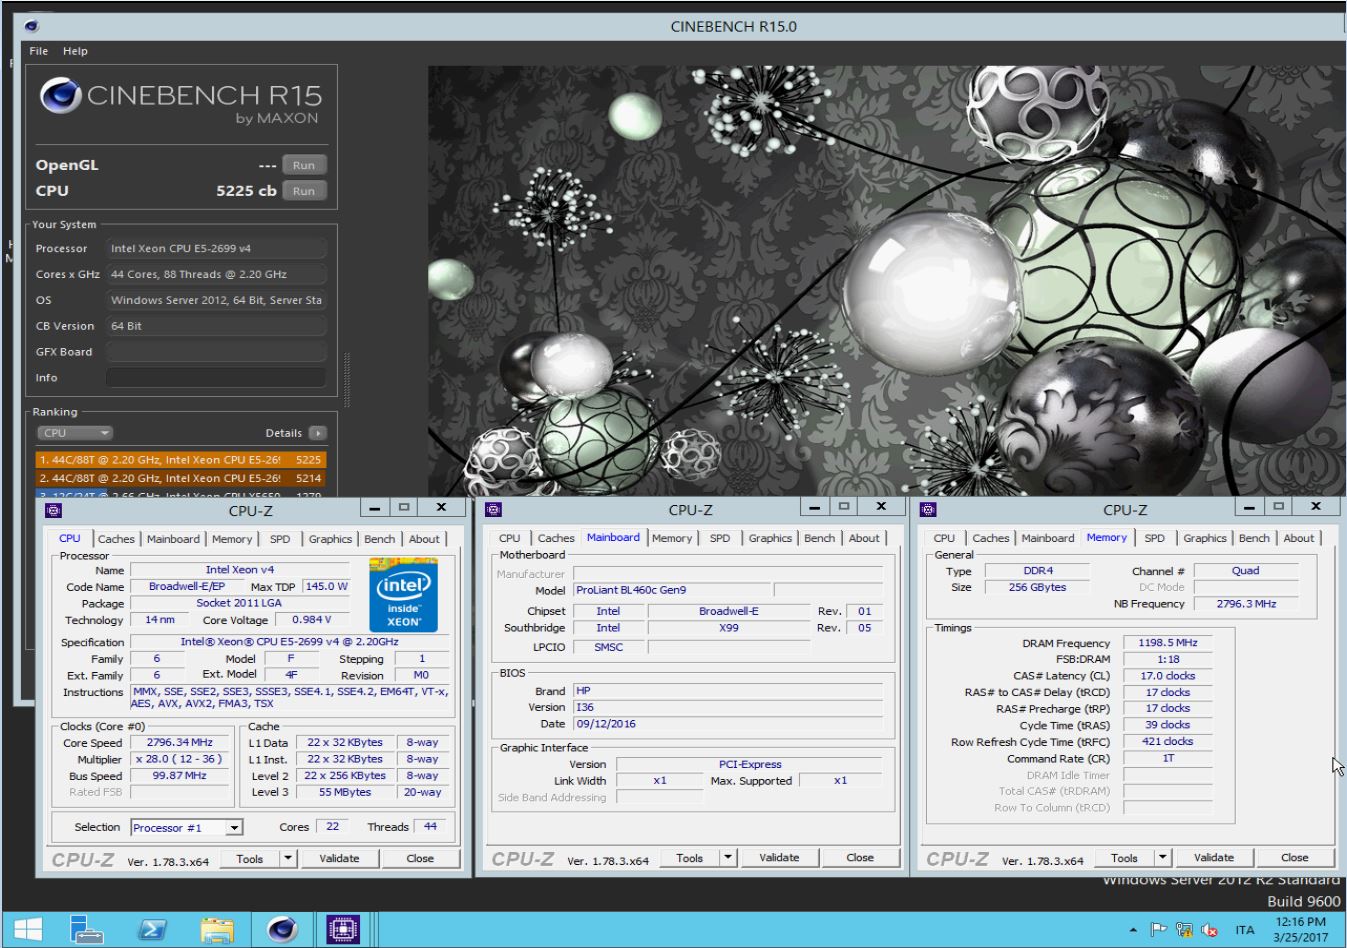The width and height of the screenshot is (1347, 948).
Task: Click Tools button in right CPU-Z window
Action: (1125, 858)
